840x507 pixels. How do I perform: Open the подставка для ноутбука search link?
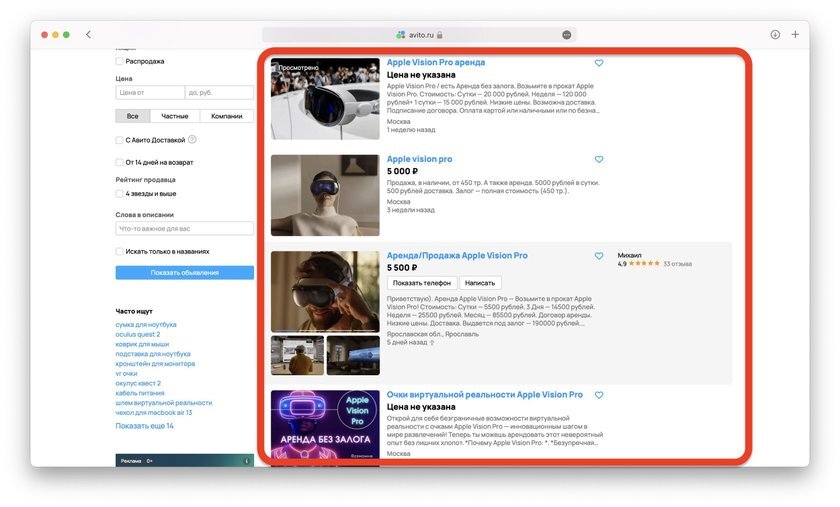pyautogui.click(x=153, y=354)
